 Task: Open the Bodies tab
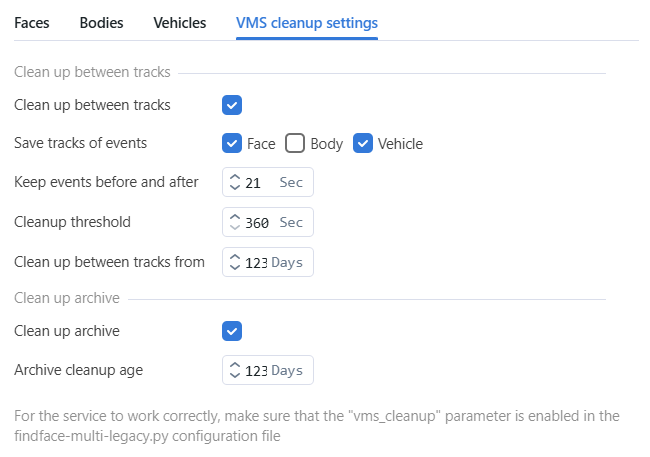(101, 22)
